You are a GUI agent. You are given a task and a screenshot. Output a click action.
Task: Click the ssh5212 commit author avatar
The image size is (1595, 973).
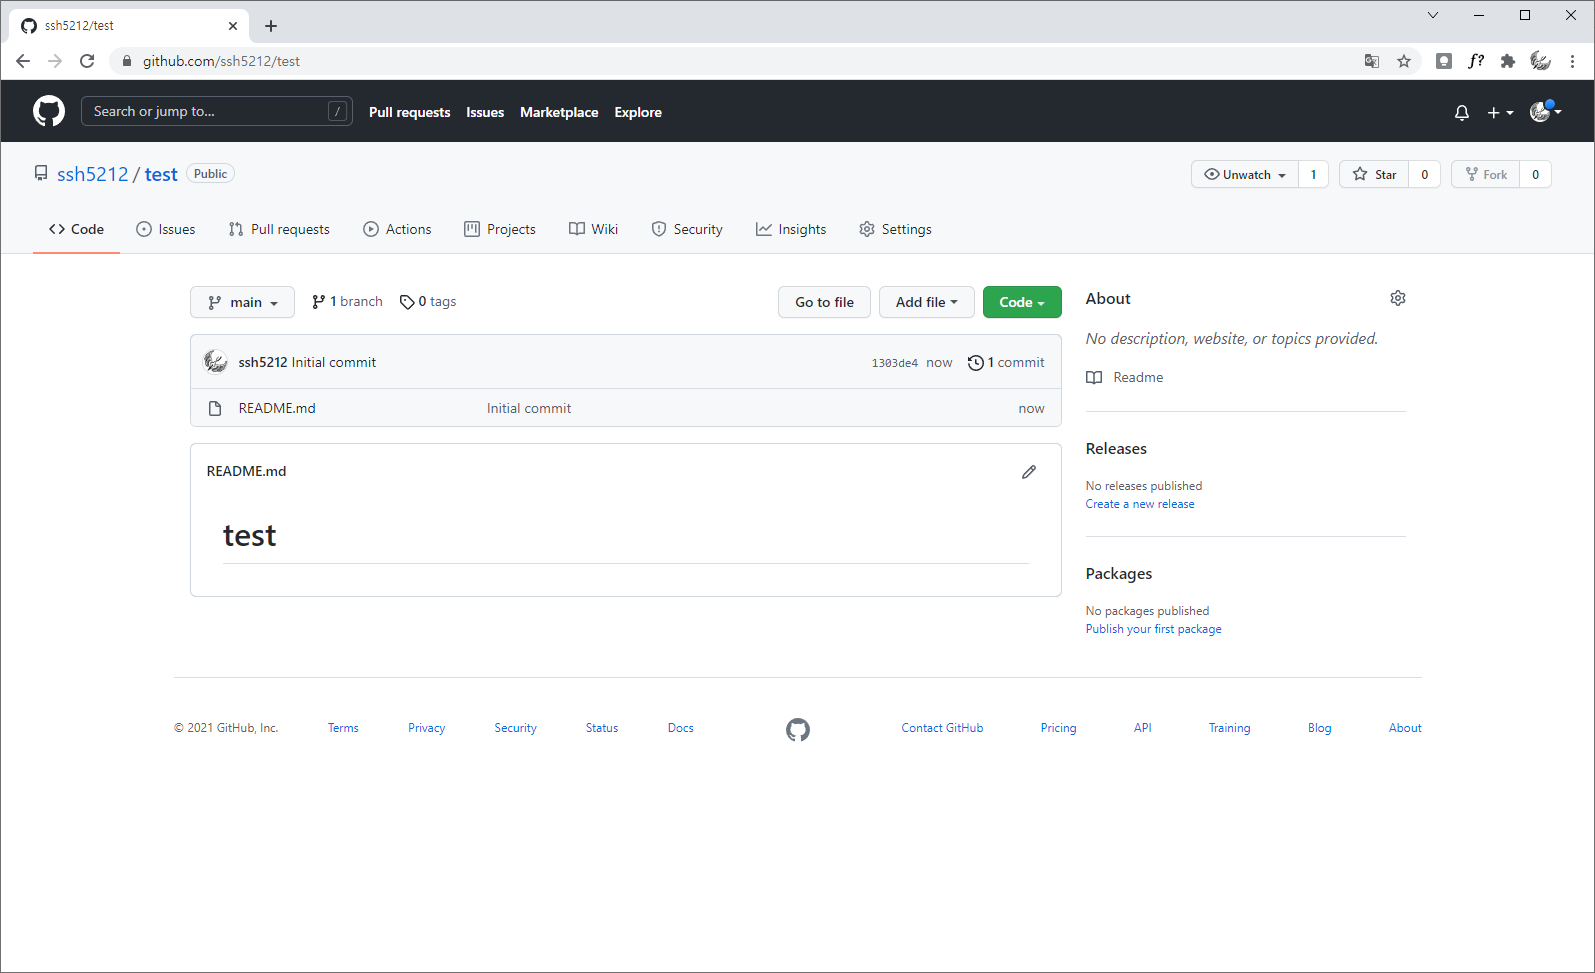coord(216,361)
